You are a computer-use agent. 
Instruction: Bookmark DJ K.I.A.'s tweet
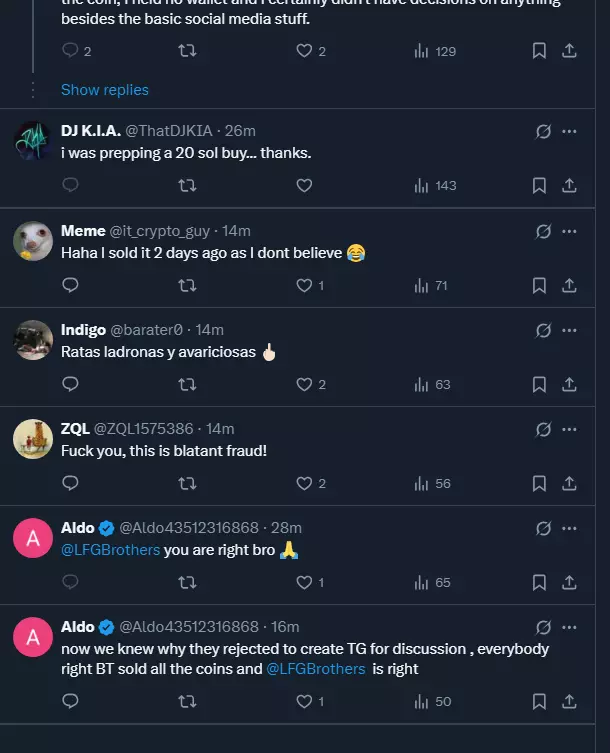pyautogui.click(x=539, y=185)
